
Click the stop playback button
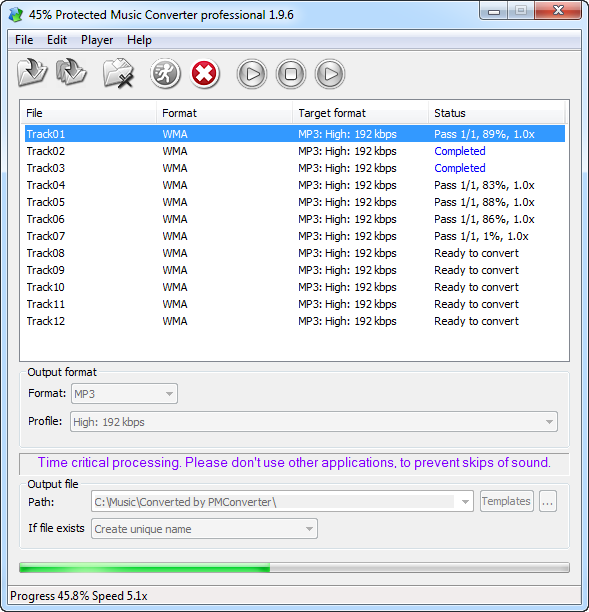click(x=291, y=74)
